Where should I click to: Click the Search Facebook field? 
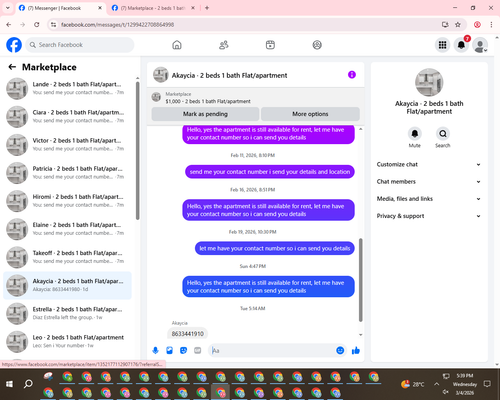coord(80,45)
